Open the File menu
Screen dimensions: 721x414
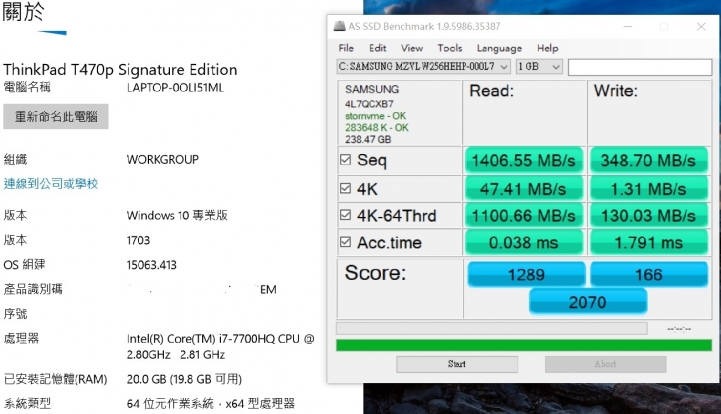click(346, 48)
